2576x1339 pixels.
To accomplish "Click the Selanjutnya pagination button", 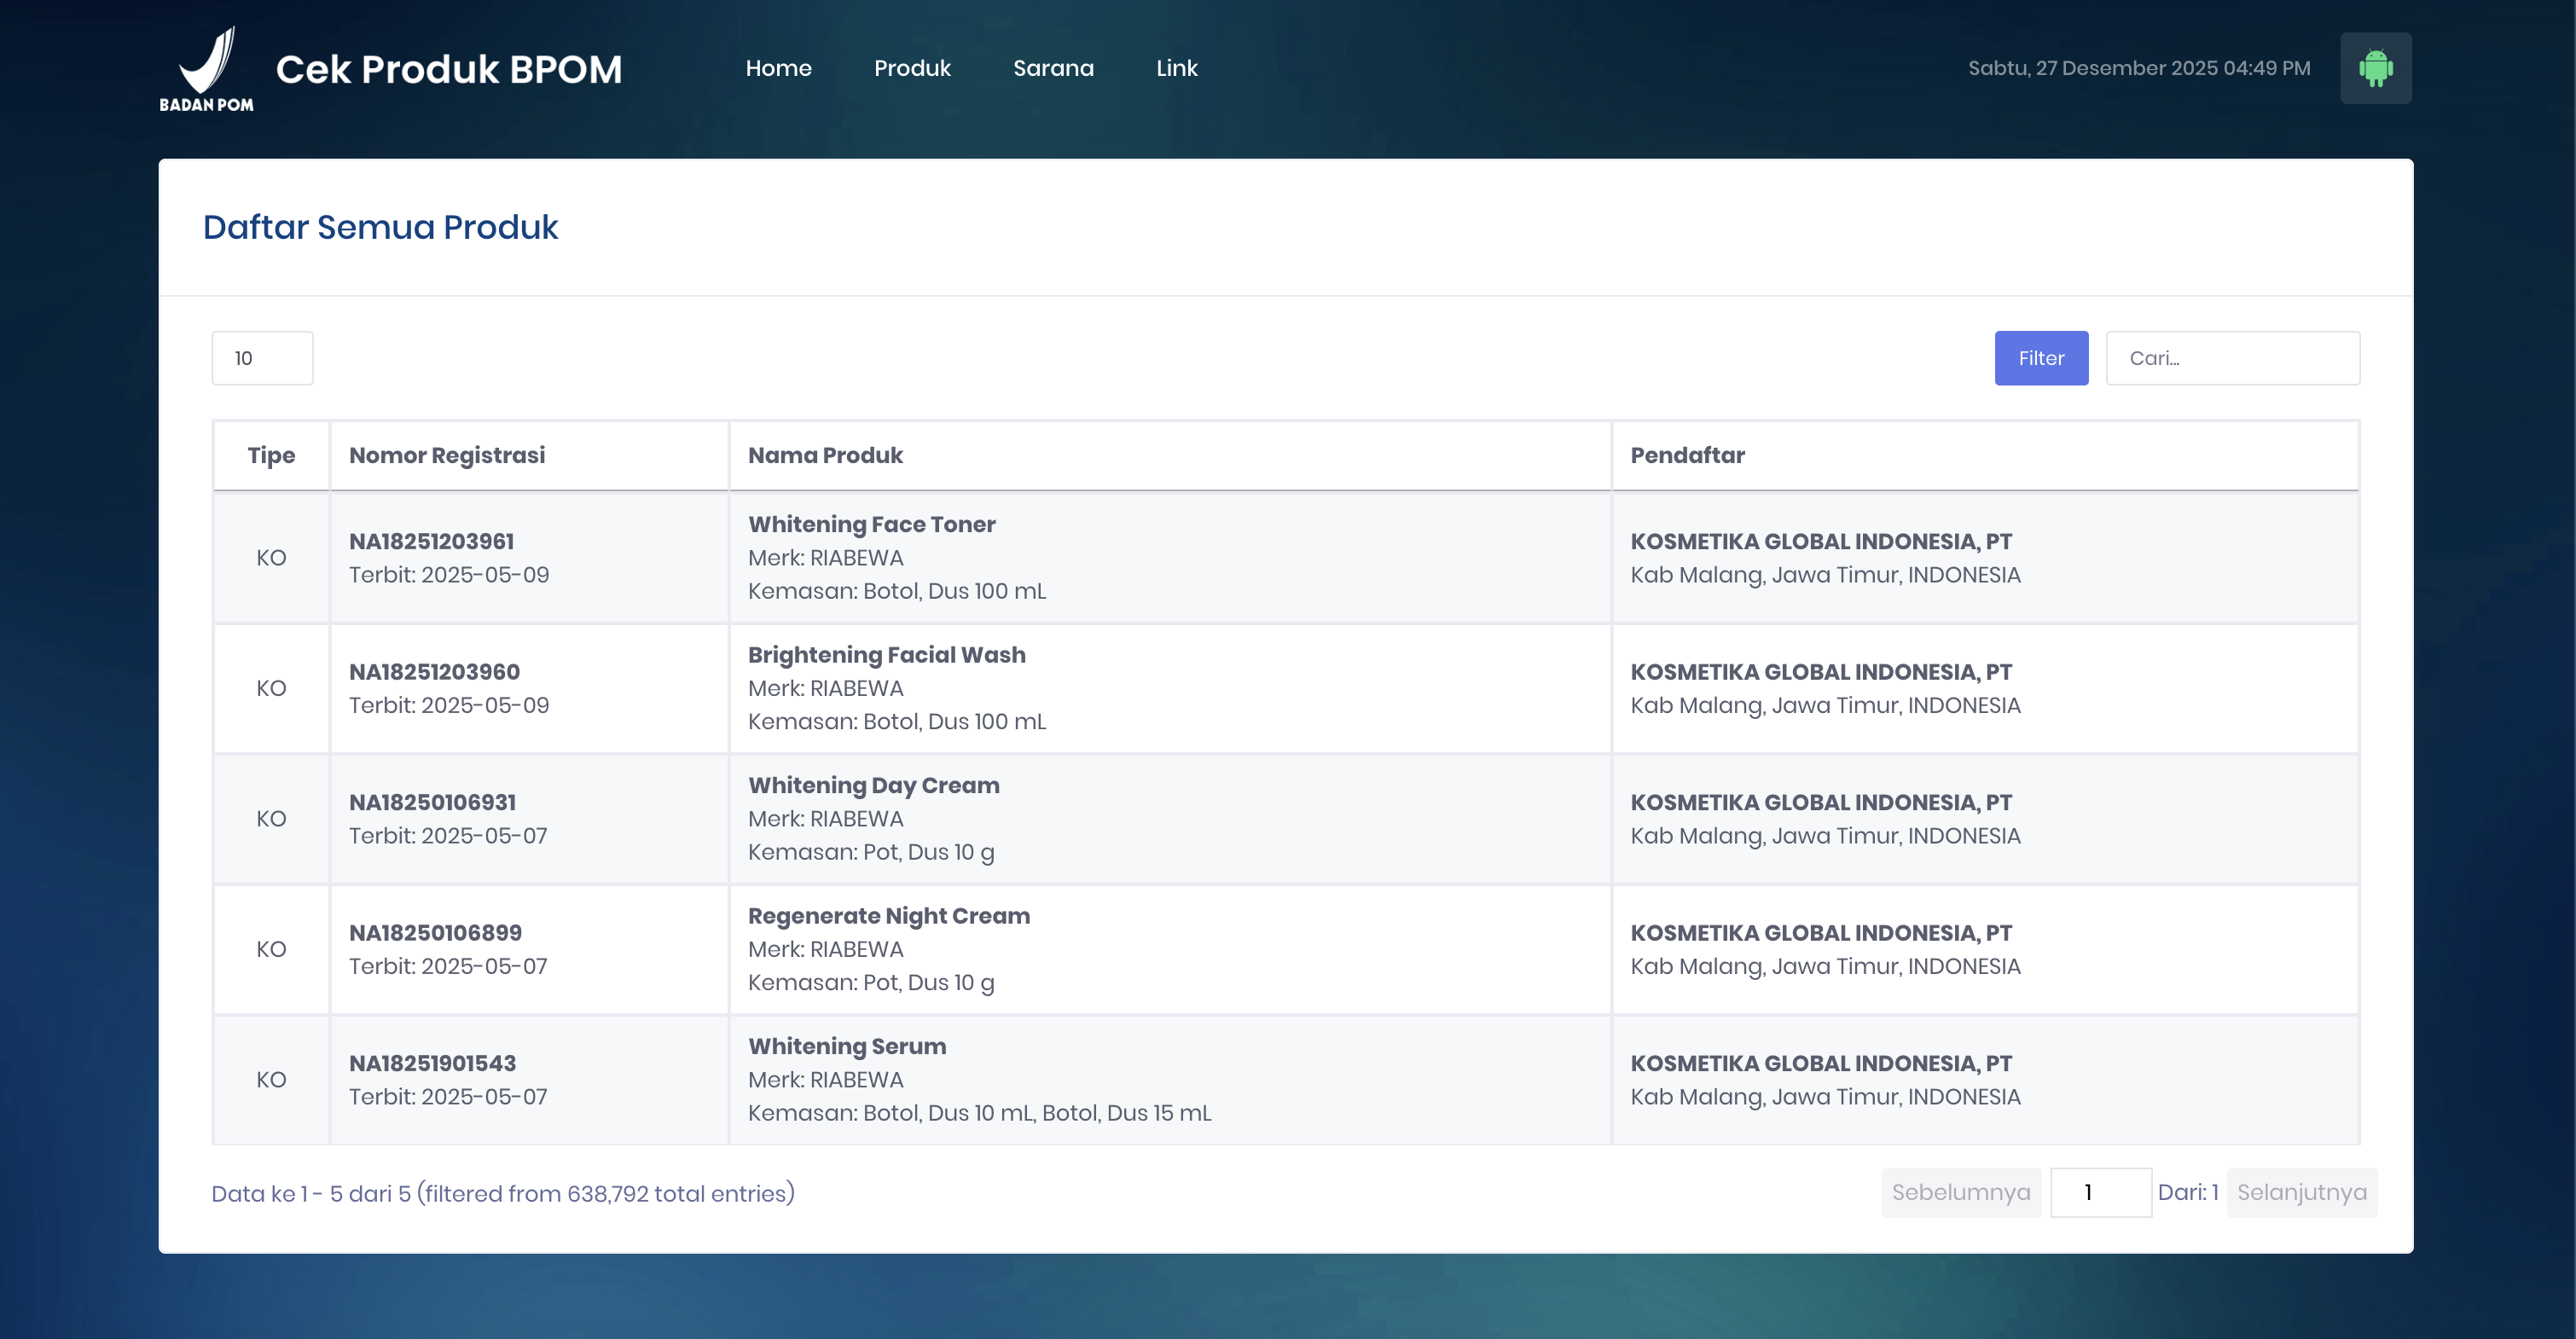I will point(2301,1192).
